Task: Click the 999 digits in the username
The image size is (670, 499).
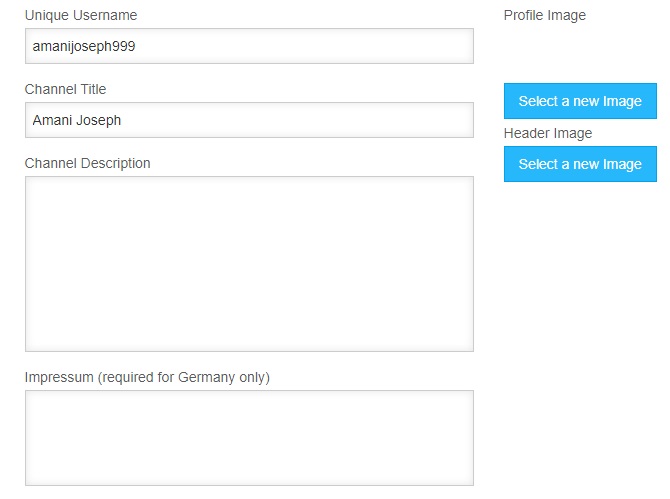Action: point(124,46)
